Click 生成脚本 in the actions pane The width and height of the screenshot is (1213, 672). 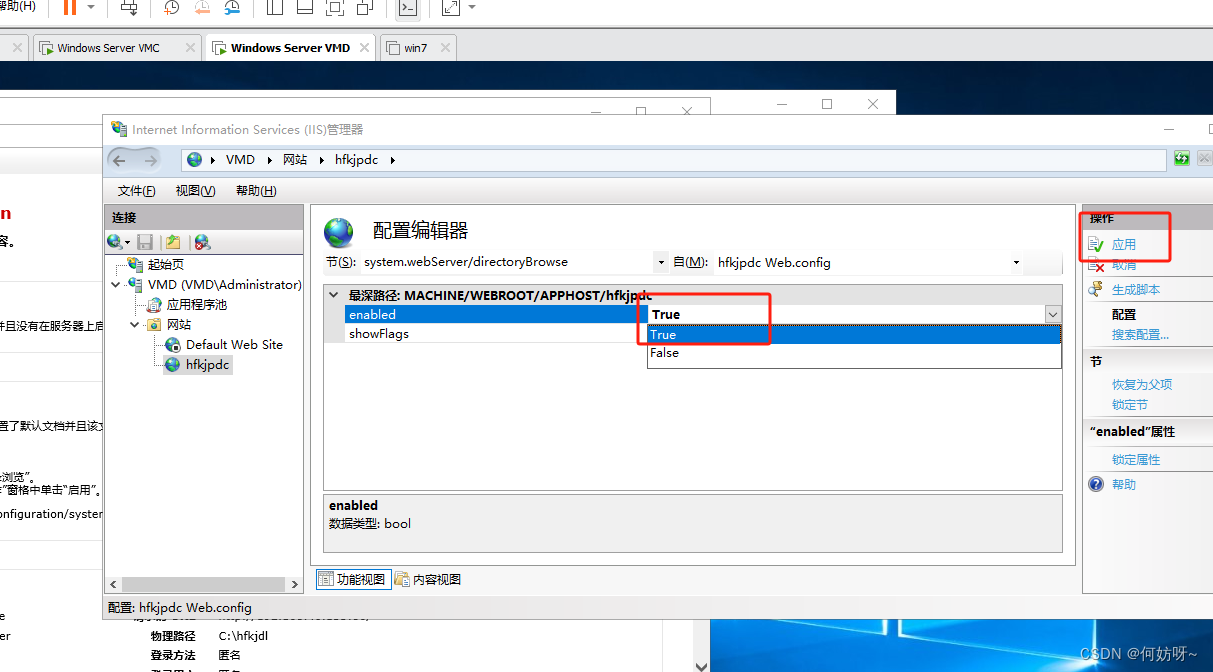click(1136, 290)
